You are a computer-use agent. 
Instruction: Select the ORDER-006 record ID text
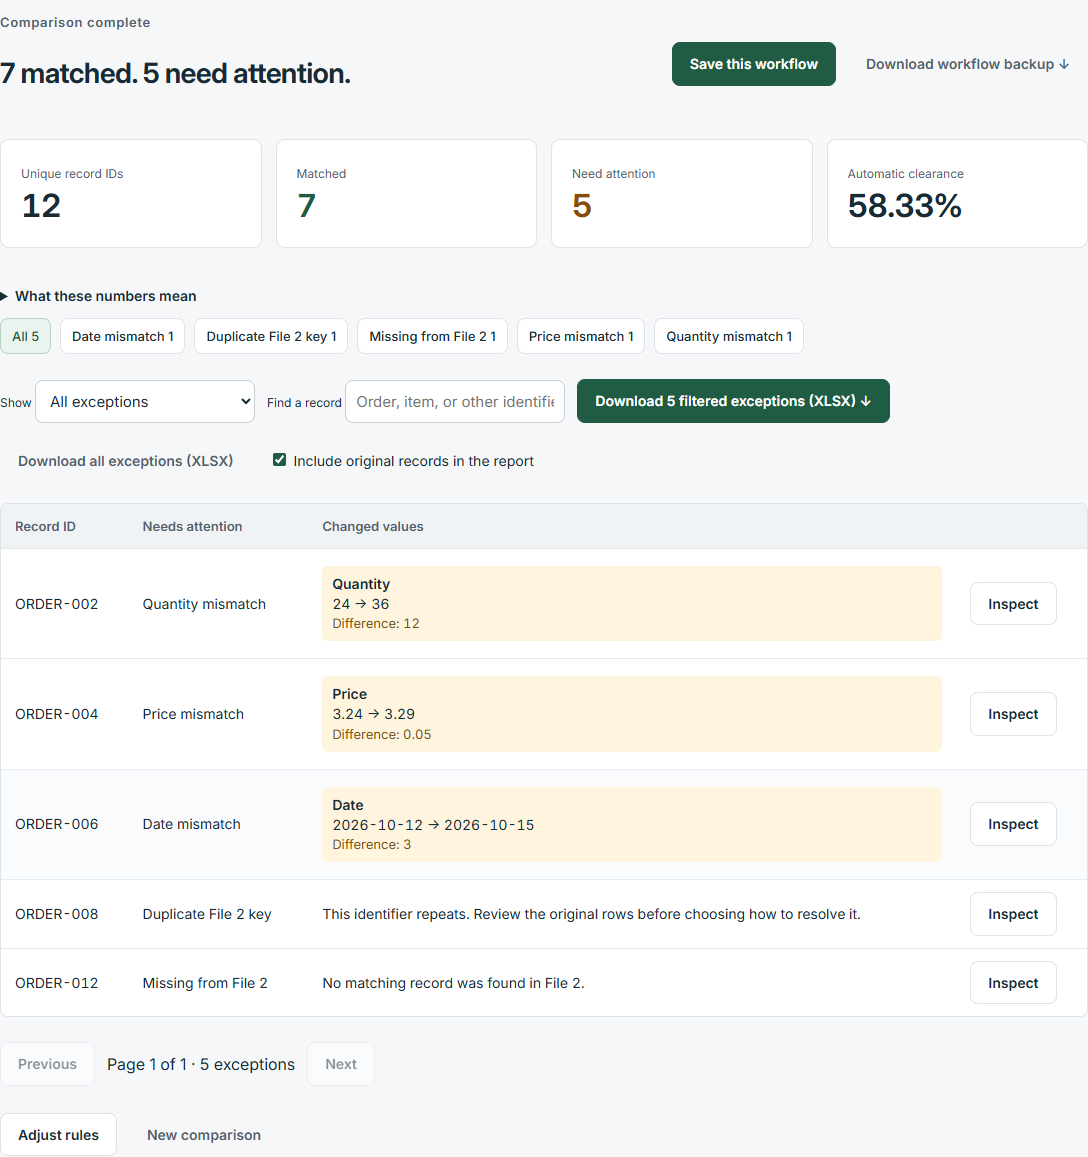coord(56,824)
